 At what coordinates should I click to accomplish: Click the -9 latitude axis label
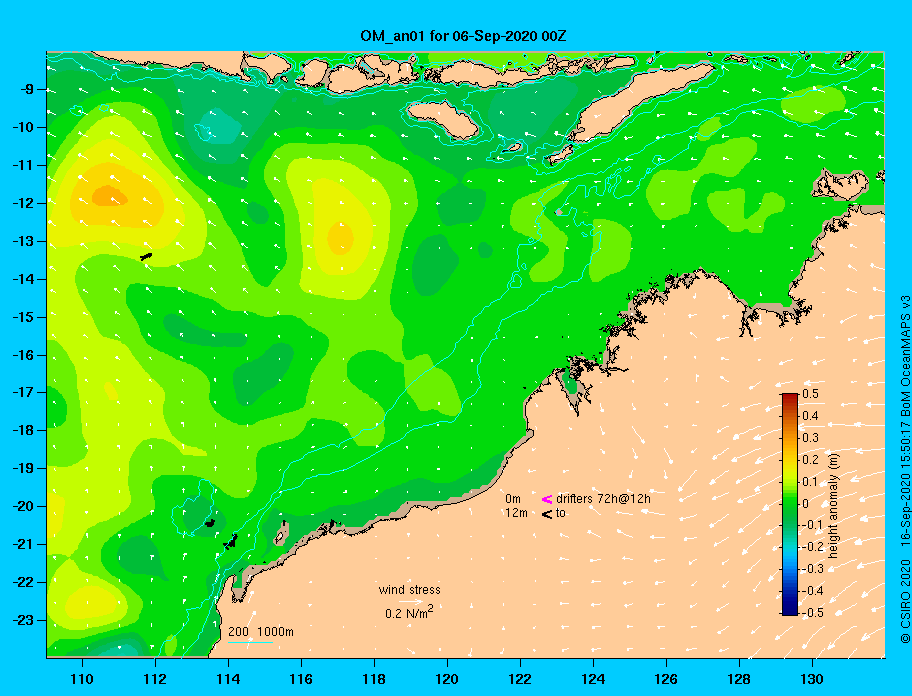[27, 89]
